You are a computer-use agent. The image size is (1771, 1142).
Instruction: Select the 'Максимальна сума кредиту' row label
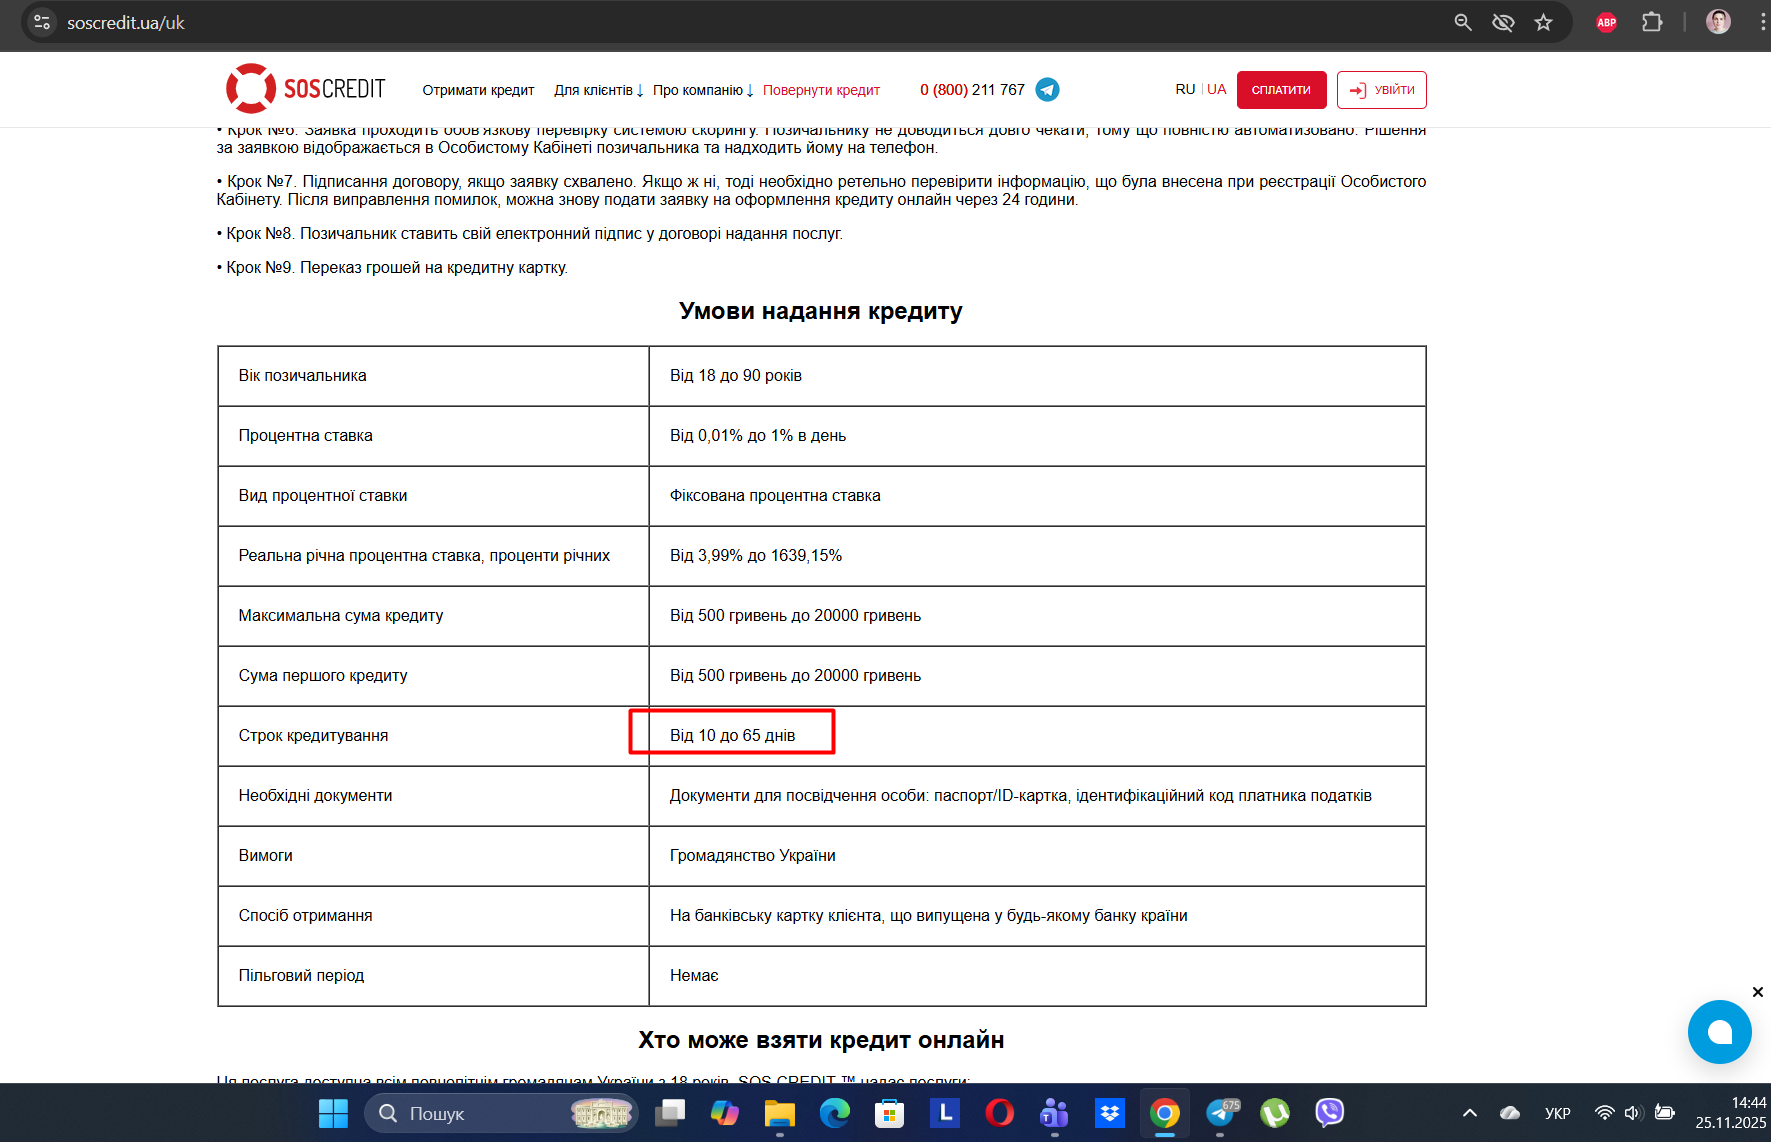(433, 616)
